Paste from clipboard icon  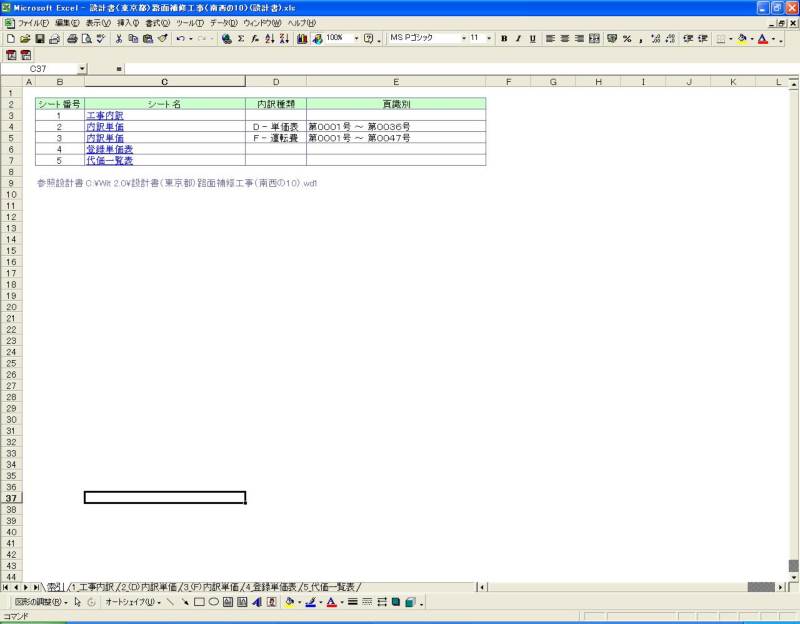pos(148,39)
